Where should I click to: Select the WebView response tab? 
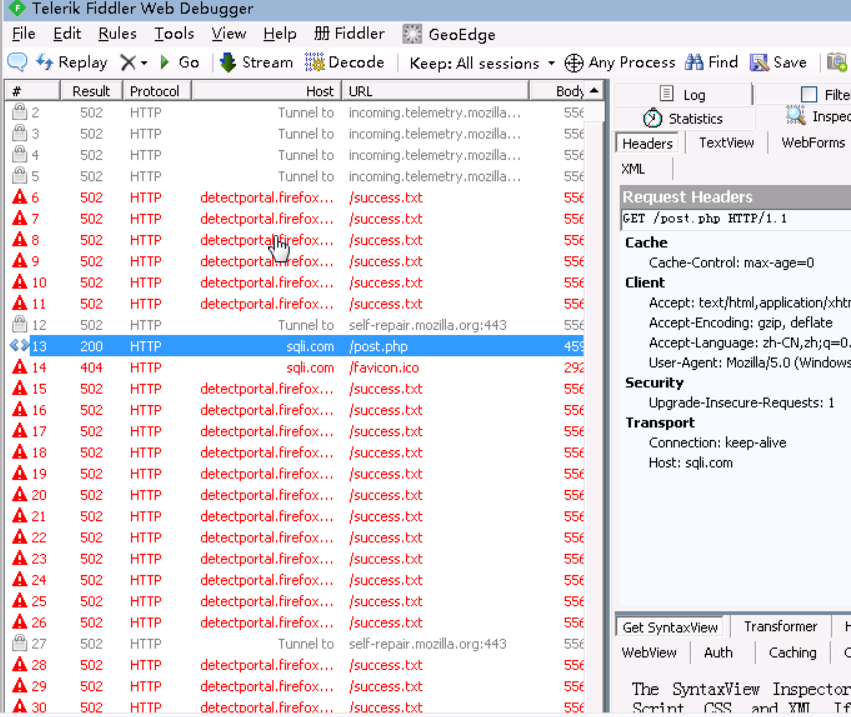coord(649,652)
